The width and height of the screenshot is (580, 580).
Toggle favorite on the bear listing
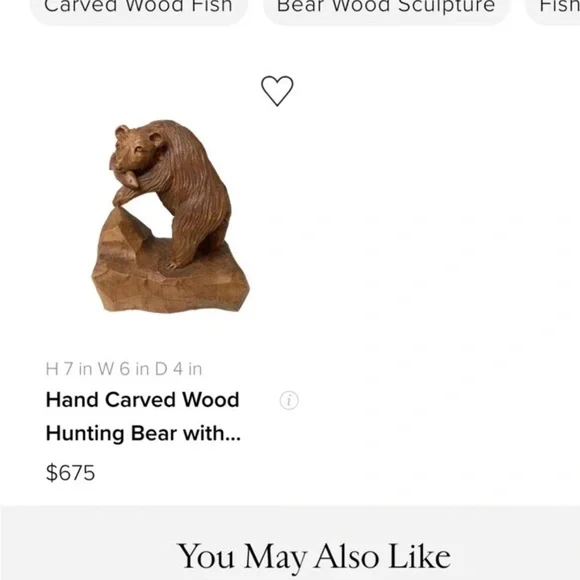coord(277,91)
